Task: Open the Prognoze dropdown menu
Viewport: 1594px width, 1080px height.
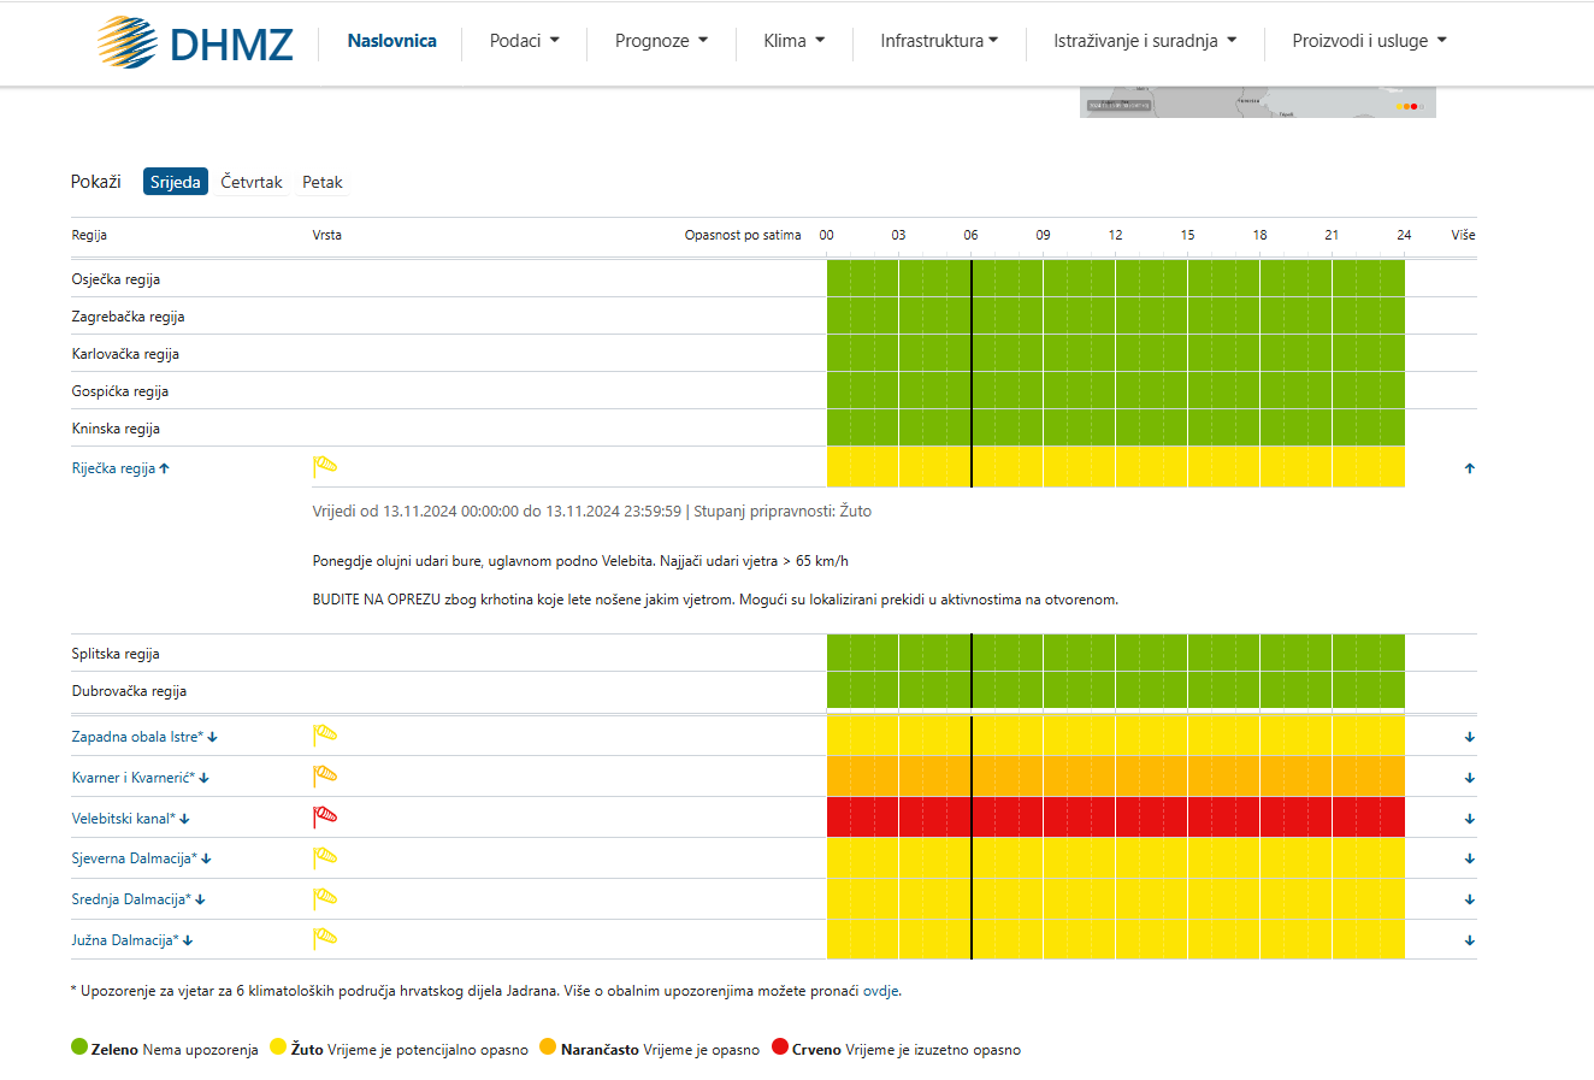Action: click(661, 41)
